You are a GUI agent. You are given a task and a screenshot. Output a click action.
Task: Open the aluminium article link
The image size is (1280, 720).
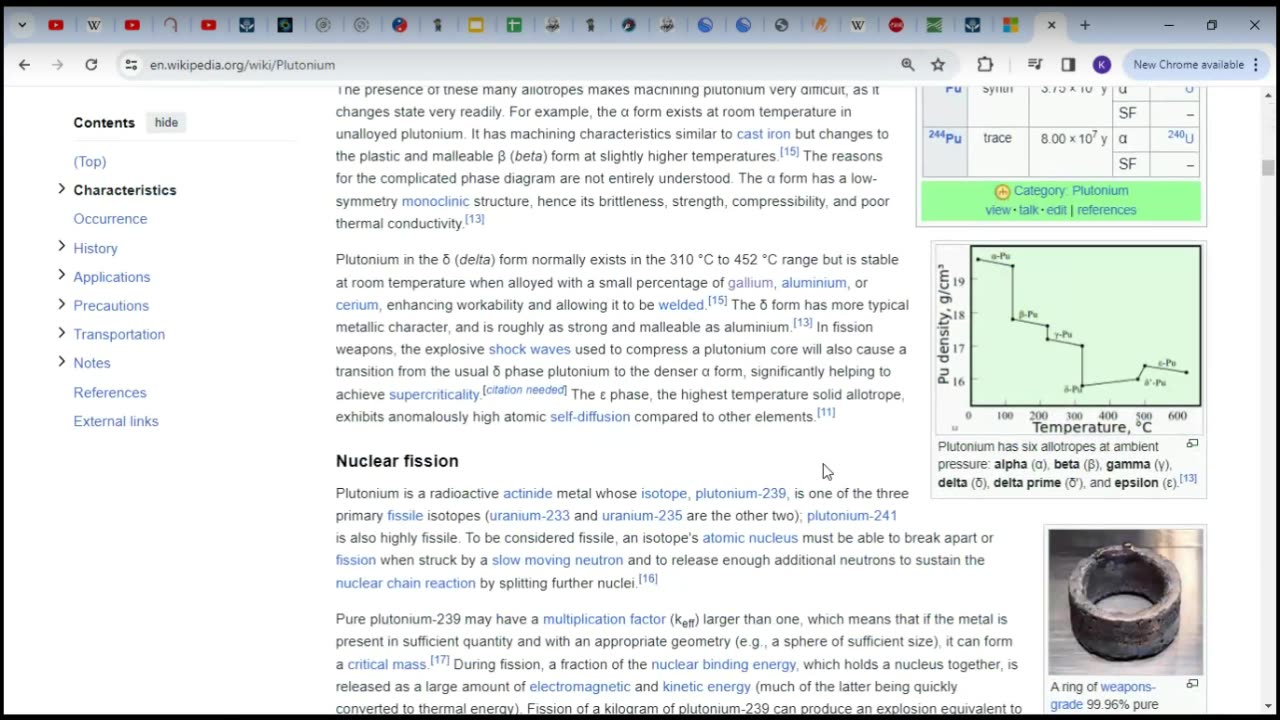coord(814,283)
